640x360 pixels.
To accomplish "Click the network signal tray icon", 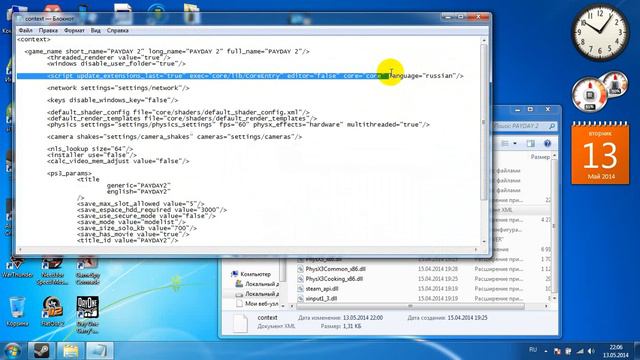I will coord(580,351).
